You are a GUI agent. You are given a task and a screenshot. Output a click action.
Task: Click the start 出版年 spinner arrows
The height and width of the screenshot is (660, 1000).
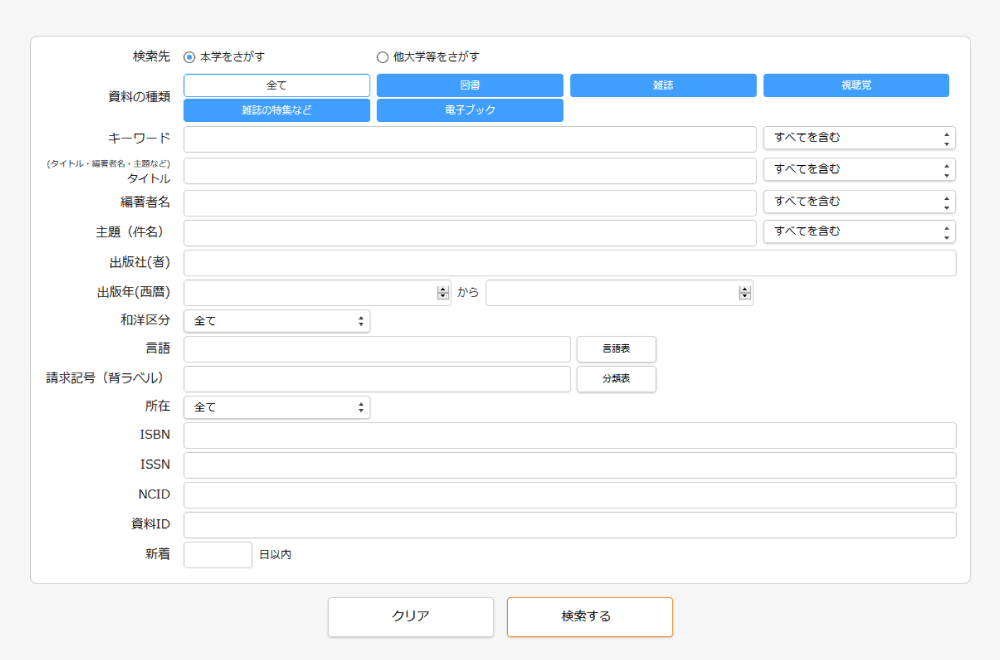[443, 293]
